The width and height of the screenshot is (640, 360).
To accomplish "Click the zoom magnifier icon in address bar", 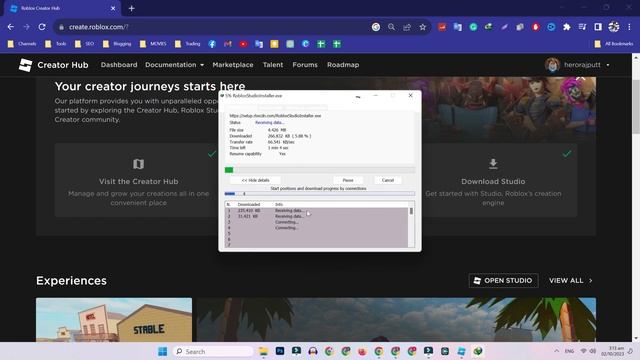I will pos(391,27).
